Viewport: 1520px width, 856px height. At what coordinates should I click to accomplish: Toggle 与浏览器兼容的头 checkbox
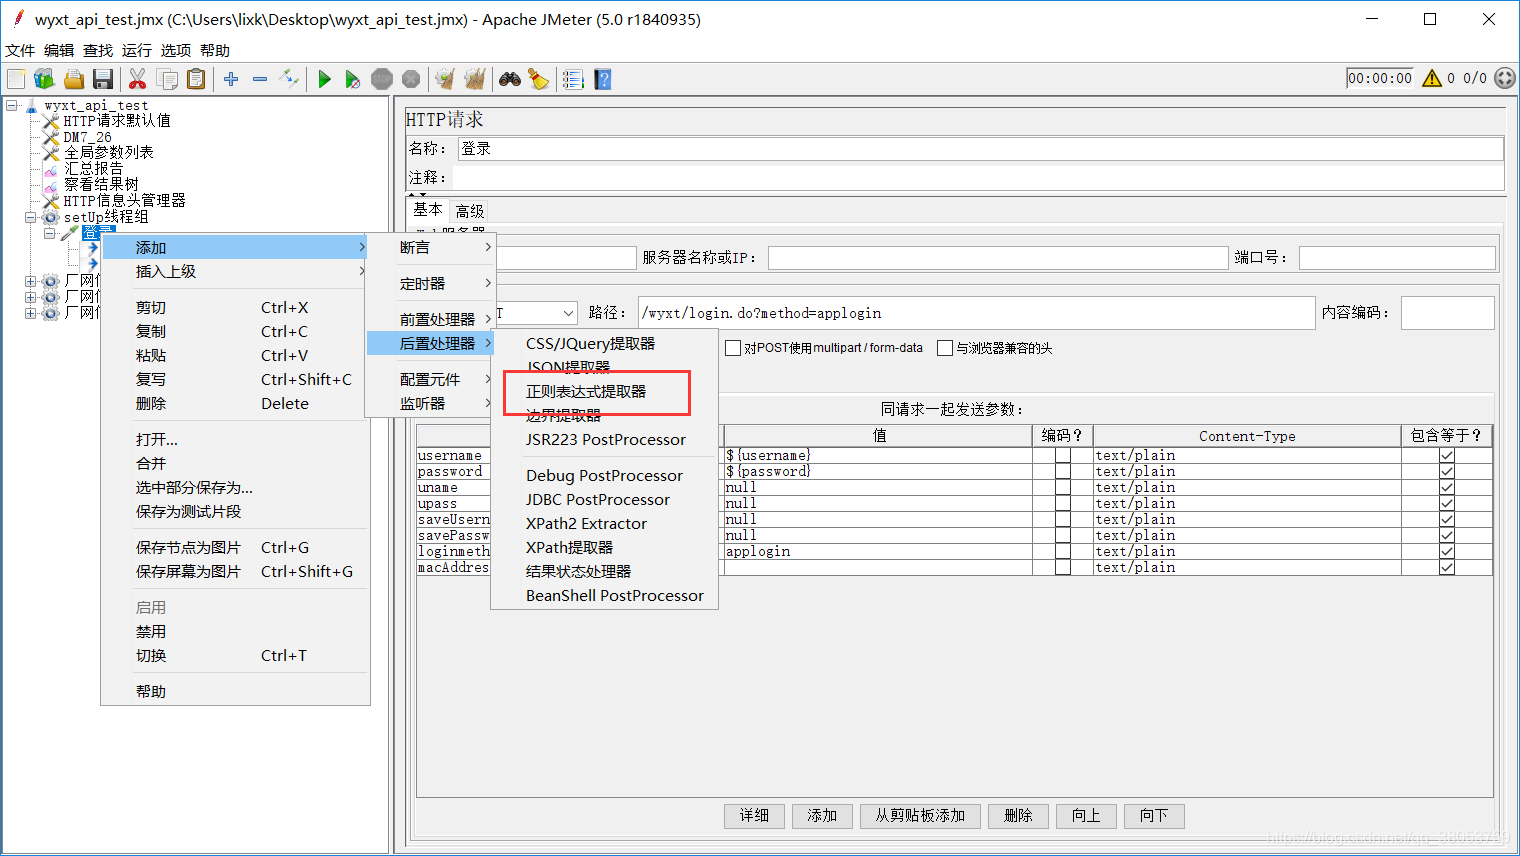tap(945, 348)
